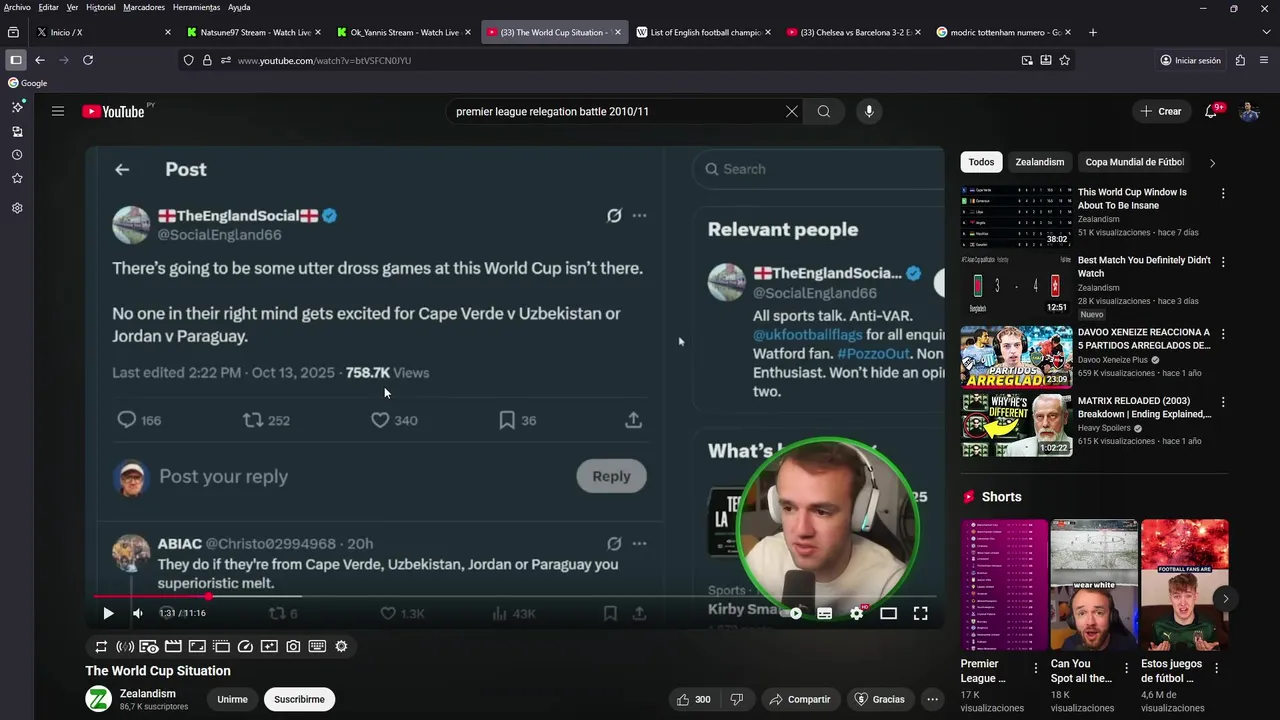Switch to List of English football champions tab
Image resolution: width=1280 pixels, height=720 pixels.
(704, 32)
